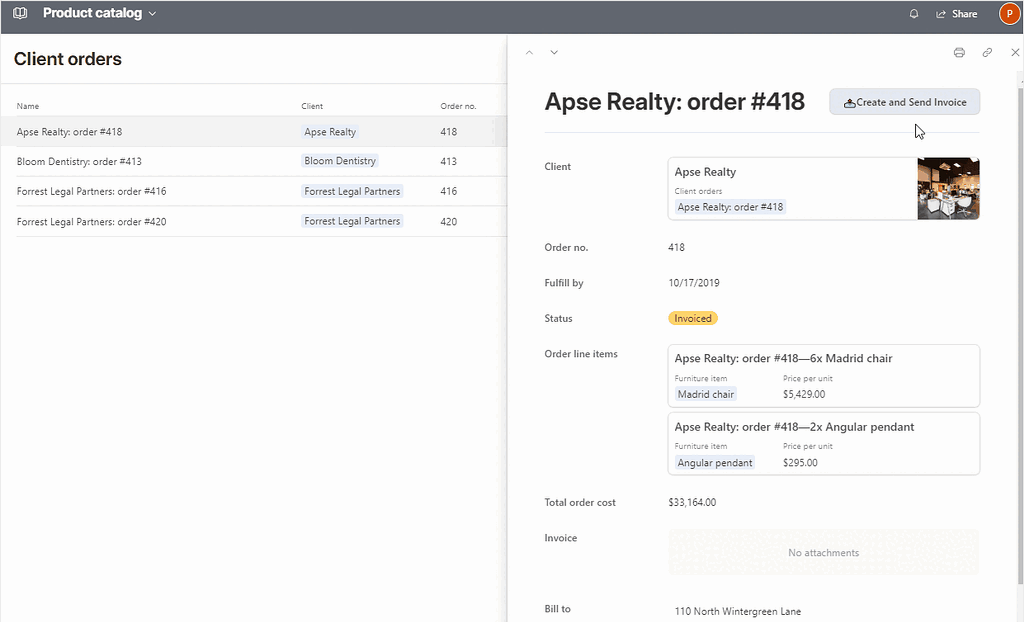Click the Invoice attachments area
Image resolution: width=1024 pixels, height=622 pixels.
(823, 552)
